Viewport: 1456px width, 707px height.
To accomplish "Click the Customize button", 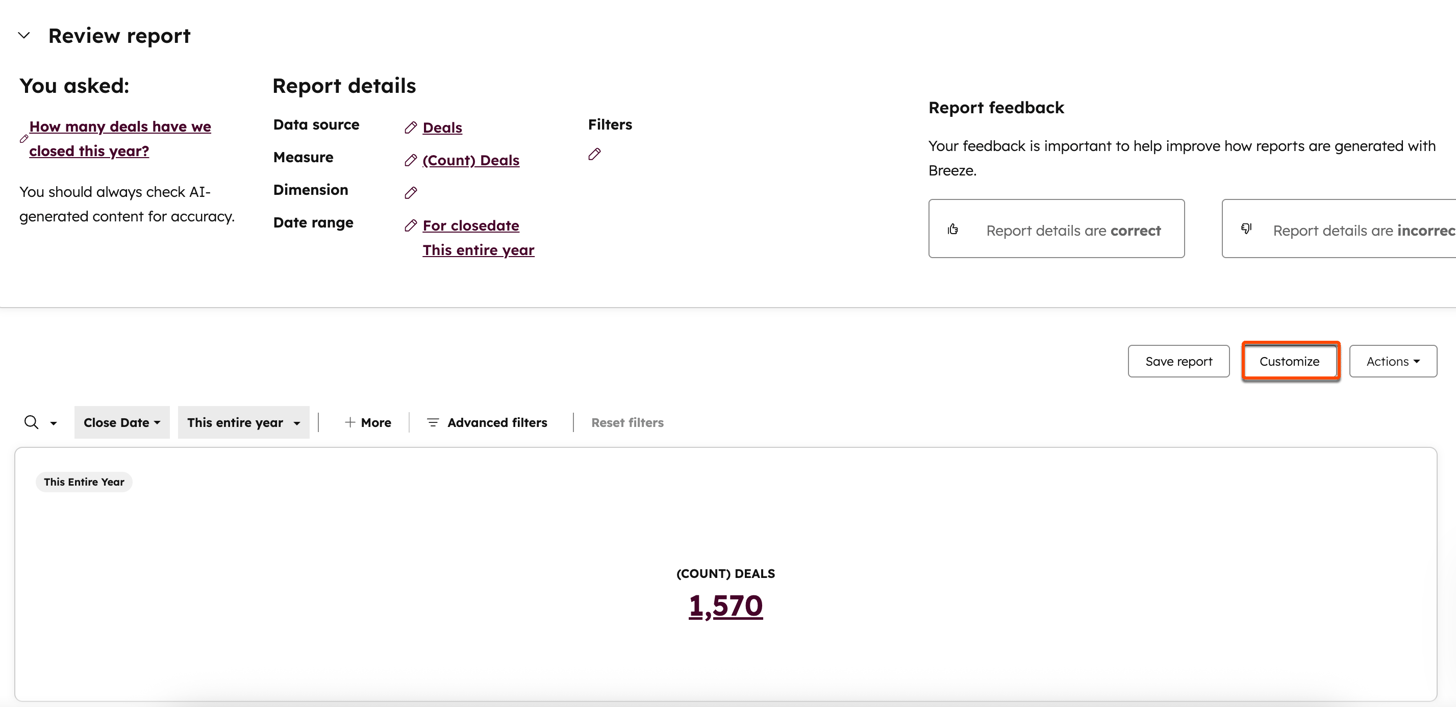I will coord(1289,361).
